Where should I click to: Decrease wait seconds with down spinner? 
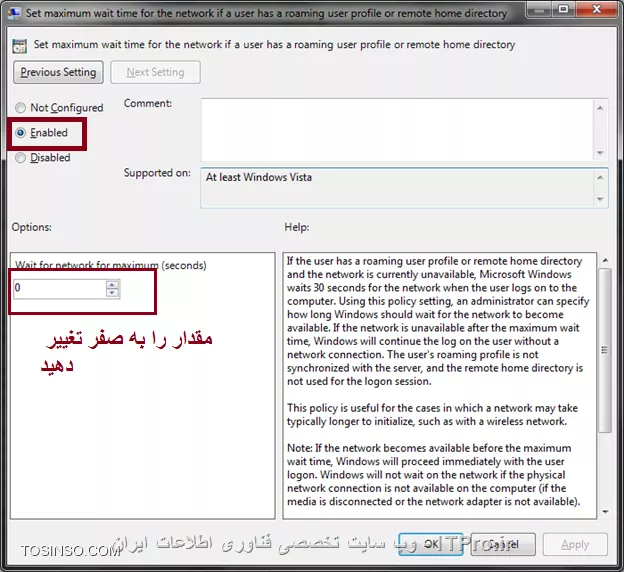112,293
